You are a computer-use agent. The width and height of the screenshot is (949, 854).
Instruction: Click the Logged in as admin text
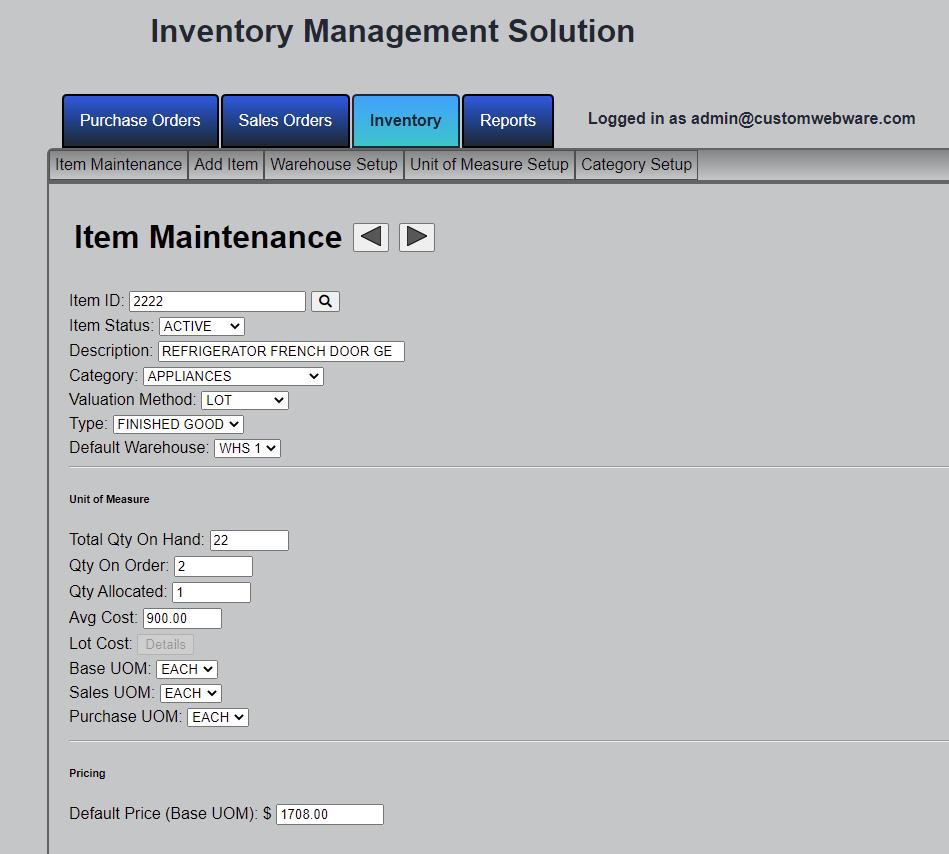click(x=752, y=119)
